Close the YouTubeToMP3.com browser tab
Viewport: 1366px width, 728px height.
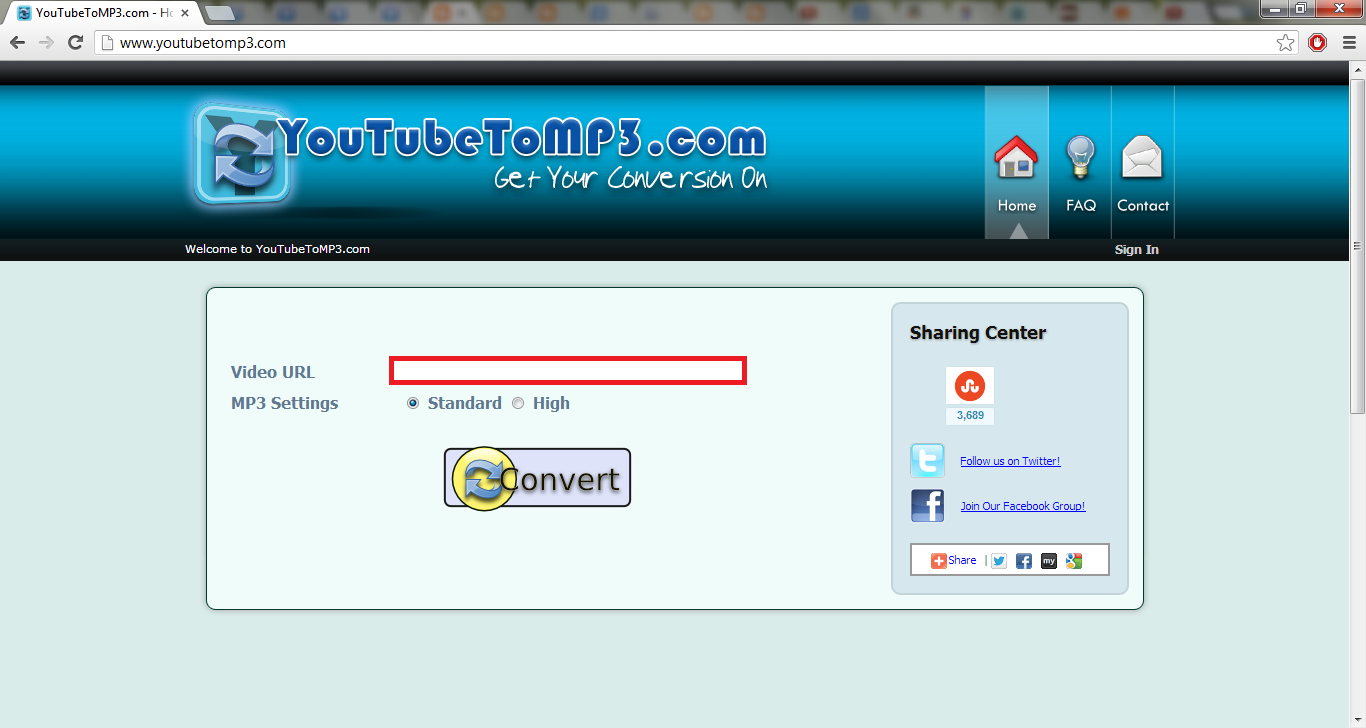pyautogui.click(x=185, y=13)
